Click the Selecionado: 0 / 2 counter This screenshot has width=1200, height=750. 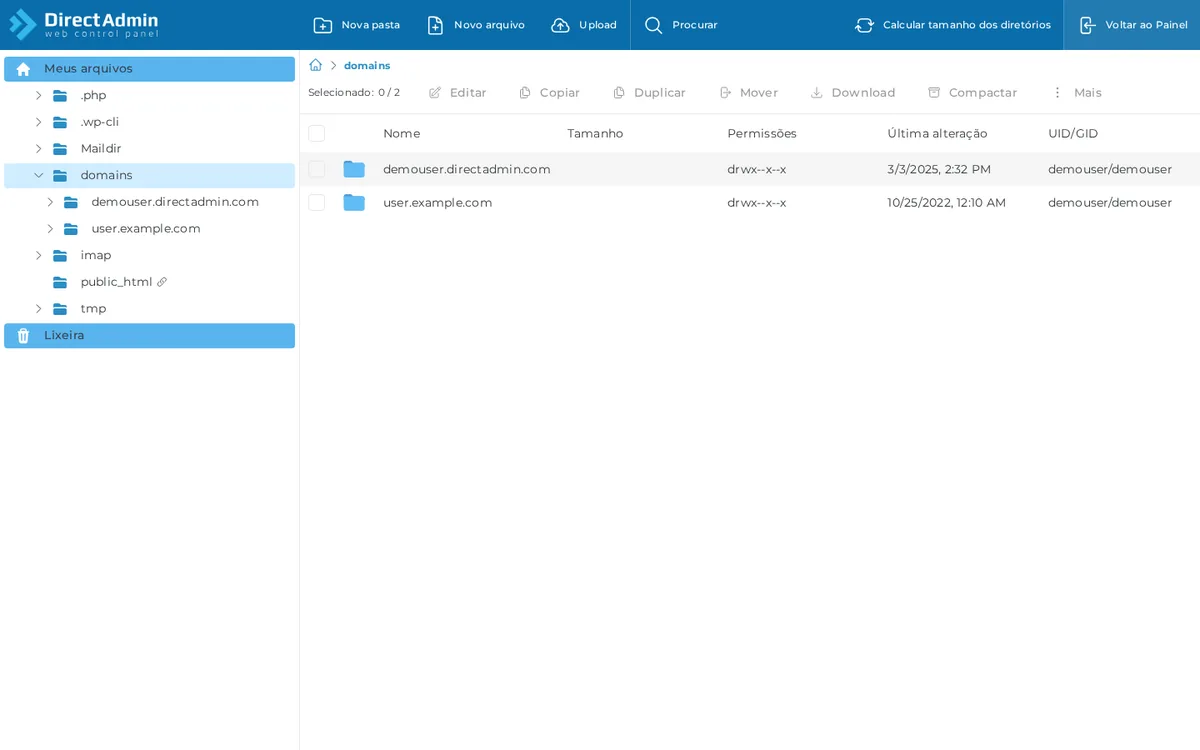354,92
